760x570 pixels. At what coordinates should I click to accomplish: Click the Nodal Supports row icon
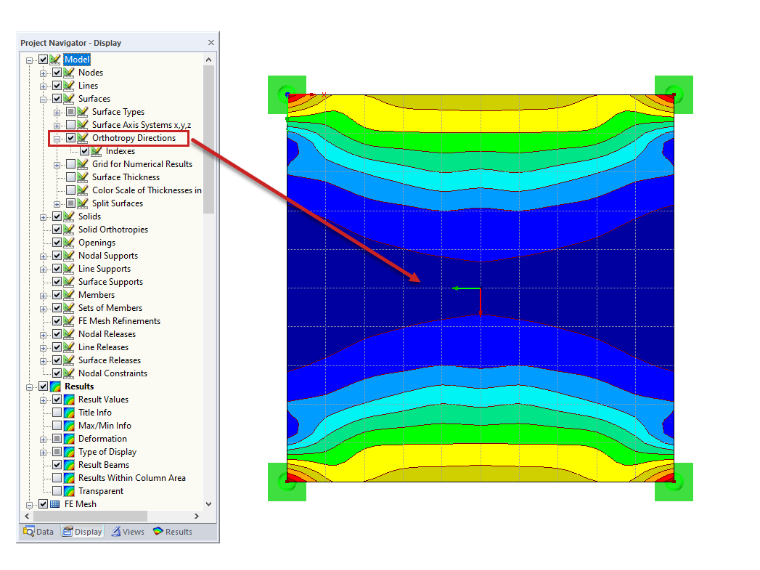(69, 256)
